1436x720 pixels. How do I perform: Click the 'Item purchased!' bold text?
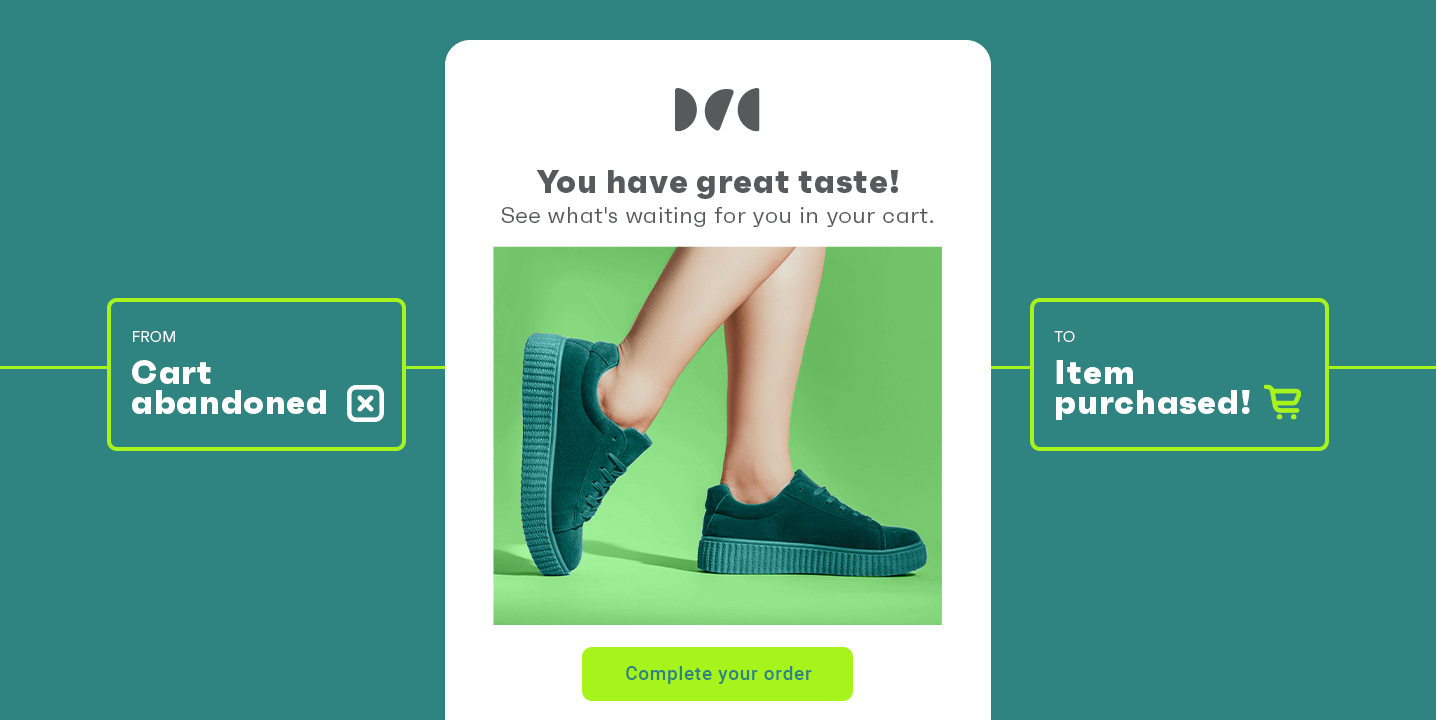(1152, 388)
